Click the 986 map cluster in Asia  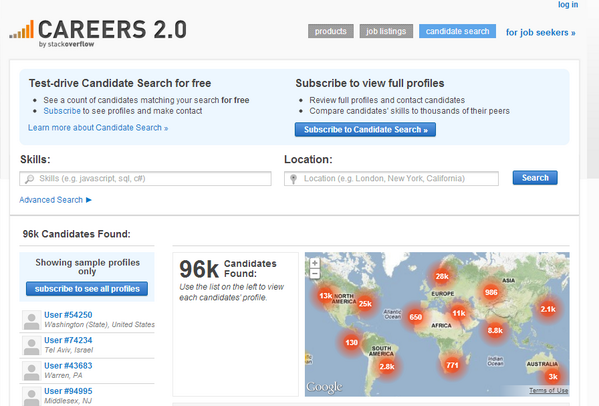click(491, 292)
